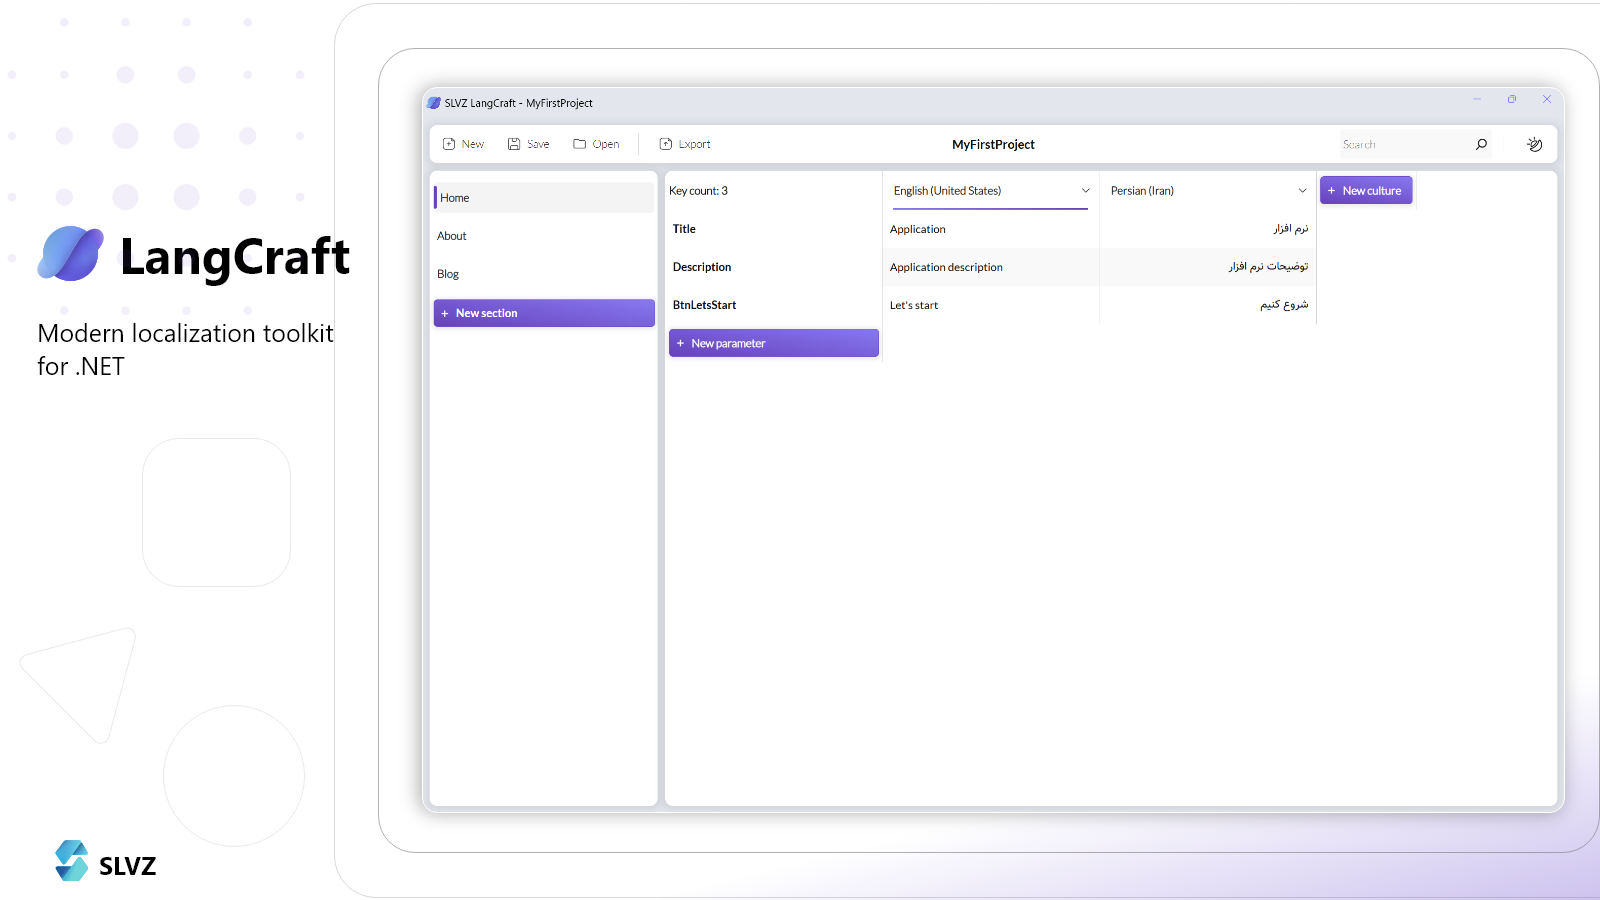The height and width of the screenshot is (900, 1600).
Task: Edit the English value "Application"
Action: (990, 229)
